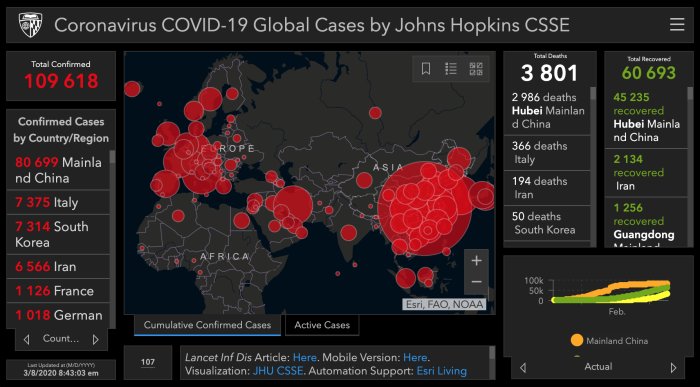Click the ASIA map label
The width and height of the screenshot is (700, 387).
388,167
